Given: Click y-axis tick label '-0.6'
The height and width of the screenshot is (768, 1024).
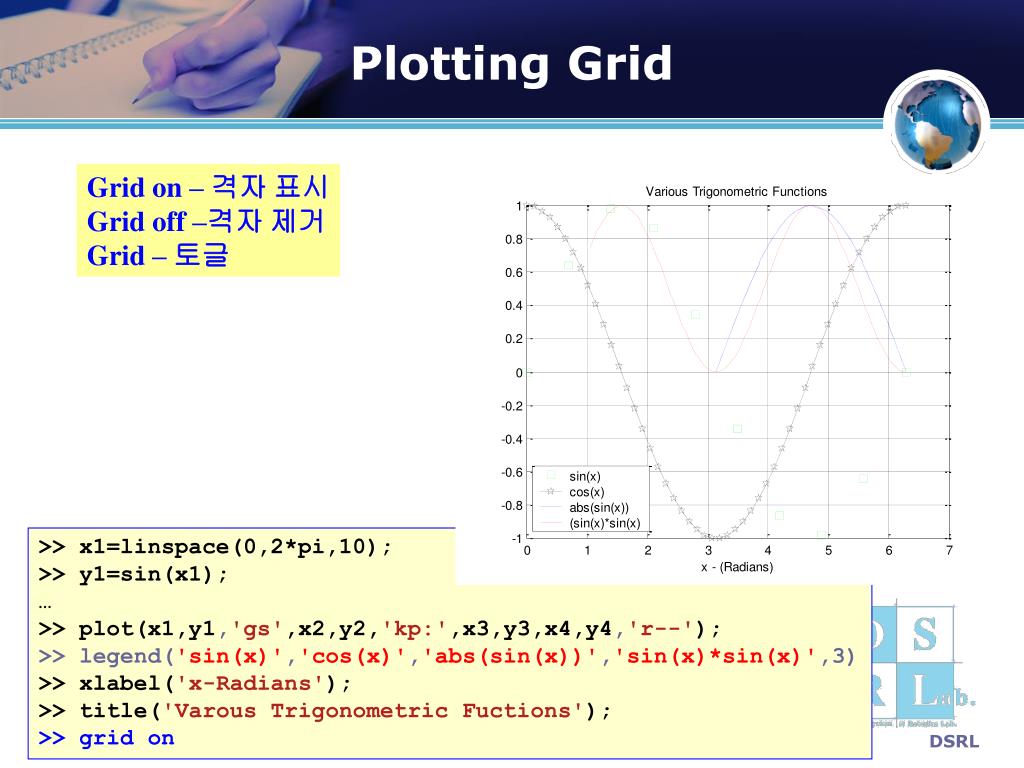Looking at the screenshot, I should click(511, 472).
